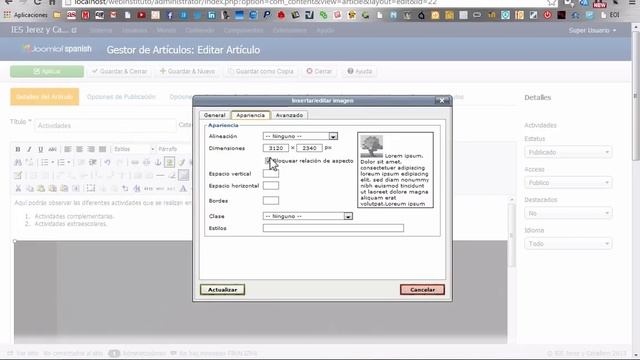This screenshot has height=360, width=640.
Task: Open find tool (binoculars icon)
Action: (x=18, y=162)
